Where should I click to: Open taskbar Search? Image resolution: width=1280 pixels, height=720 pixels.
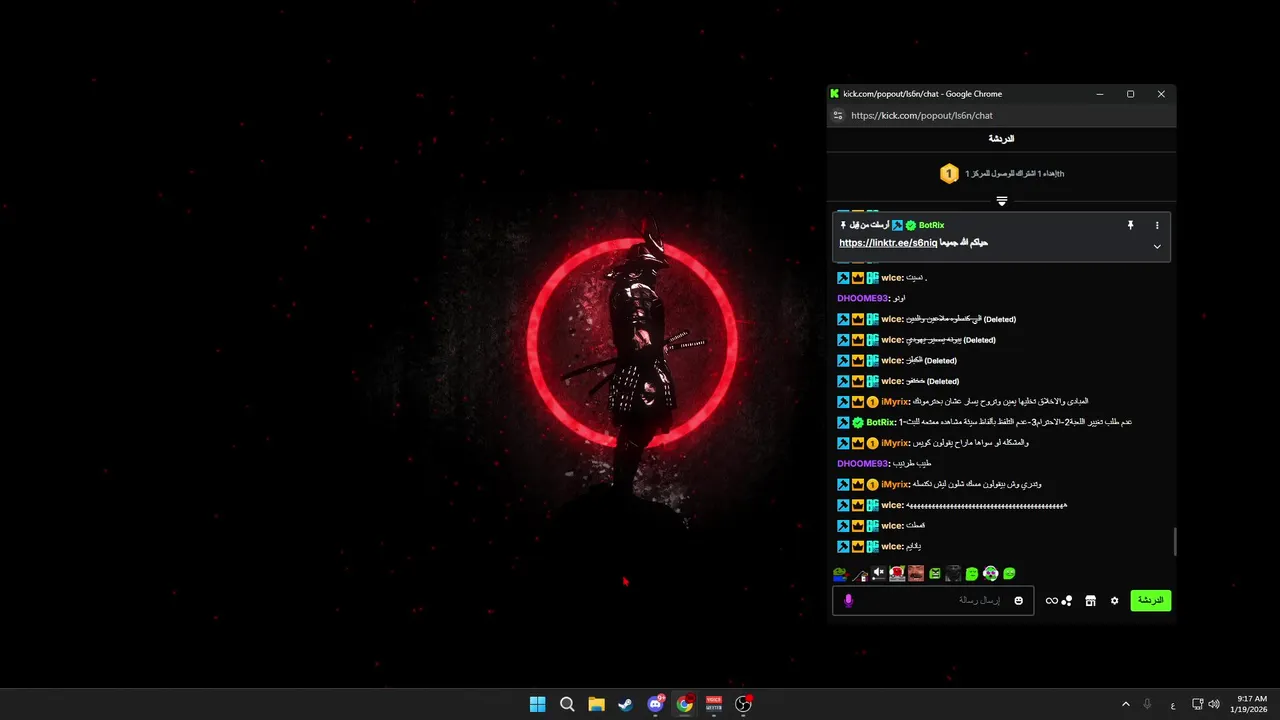click(x=567, y=704)
